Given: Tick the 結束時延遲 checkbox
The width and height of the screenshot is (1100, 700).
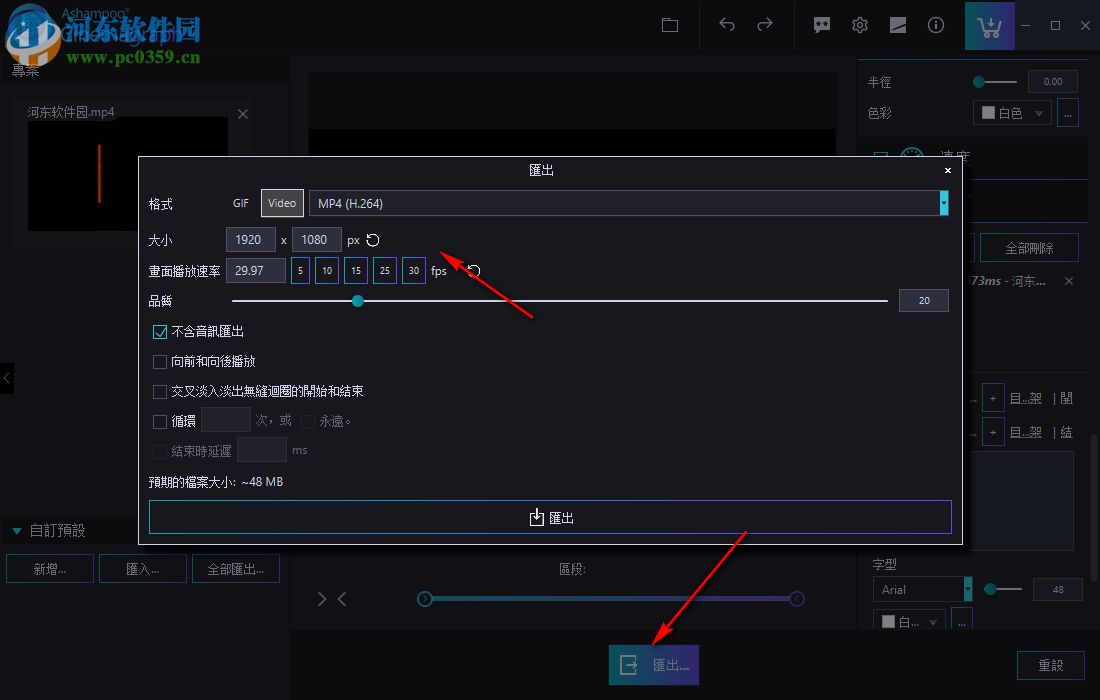Looking at the screenshot, I should click(x=160, y=451).
